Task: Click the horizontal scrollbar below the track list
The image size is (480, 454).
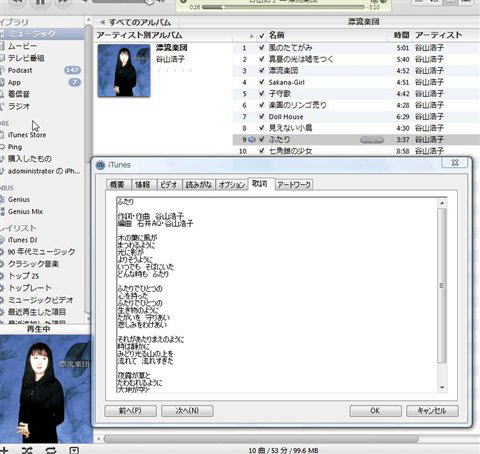Action: coord(261,439)
